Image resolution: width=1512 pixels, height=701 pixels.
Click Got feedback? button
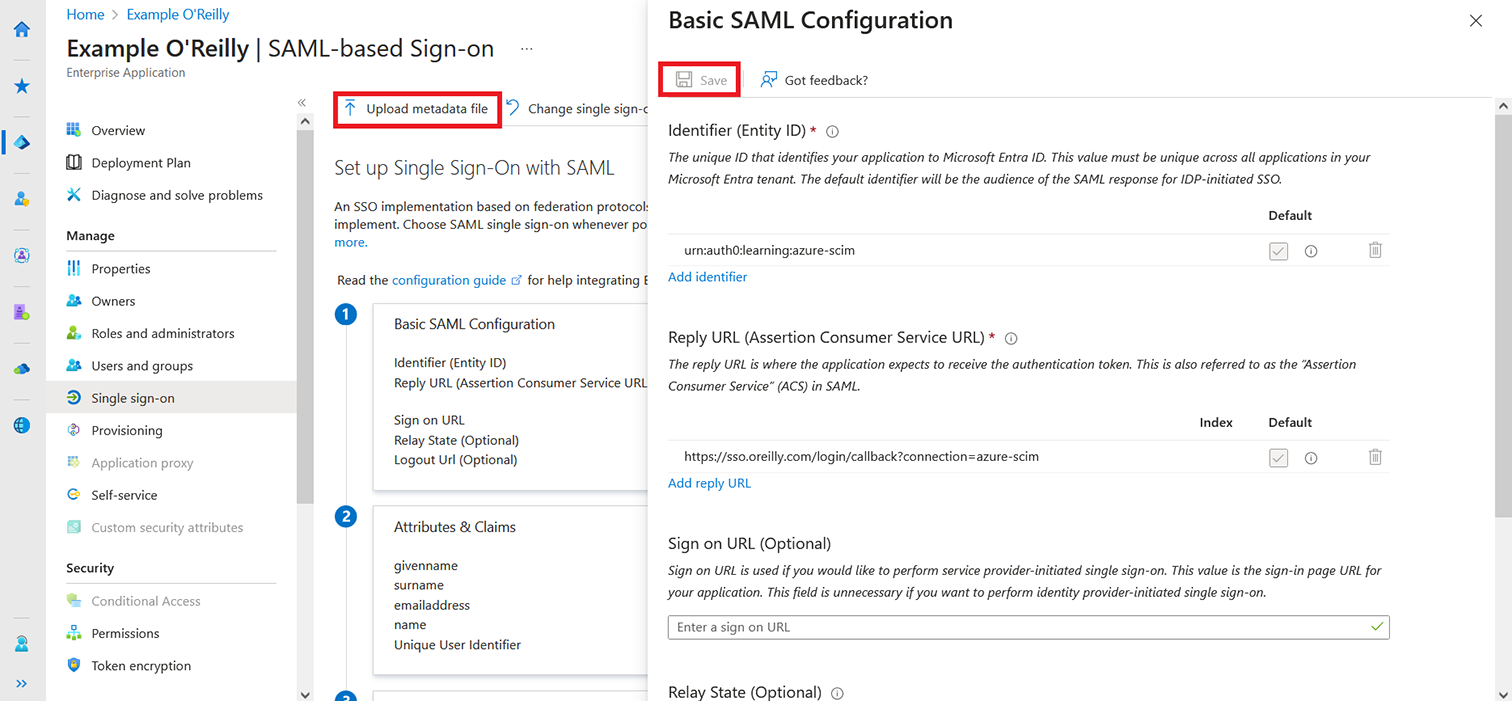click(814, 80)
